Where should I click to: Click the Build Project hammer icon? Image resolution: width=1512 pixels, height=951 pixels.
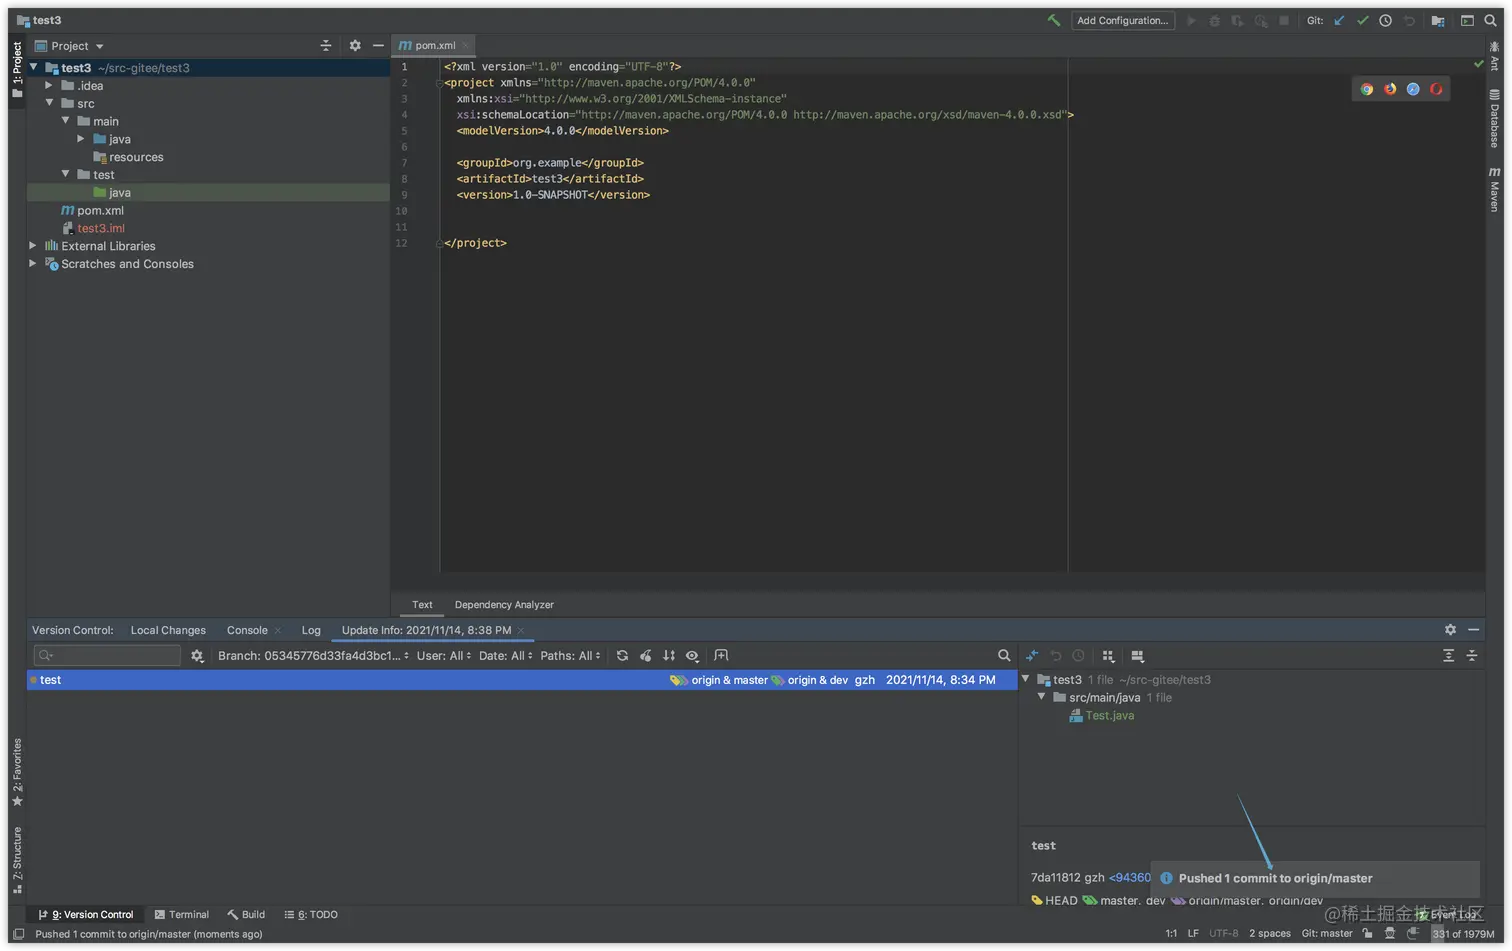pyautogui.click(x=1053, y=20)
